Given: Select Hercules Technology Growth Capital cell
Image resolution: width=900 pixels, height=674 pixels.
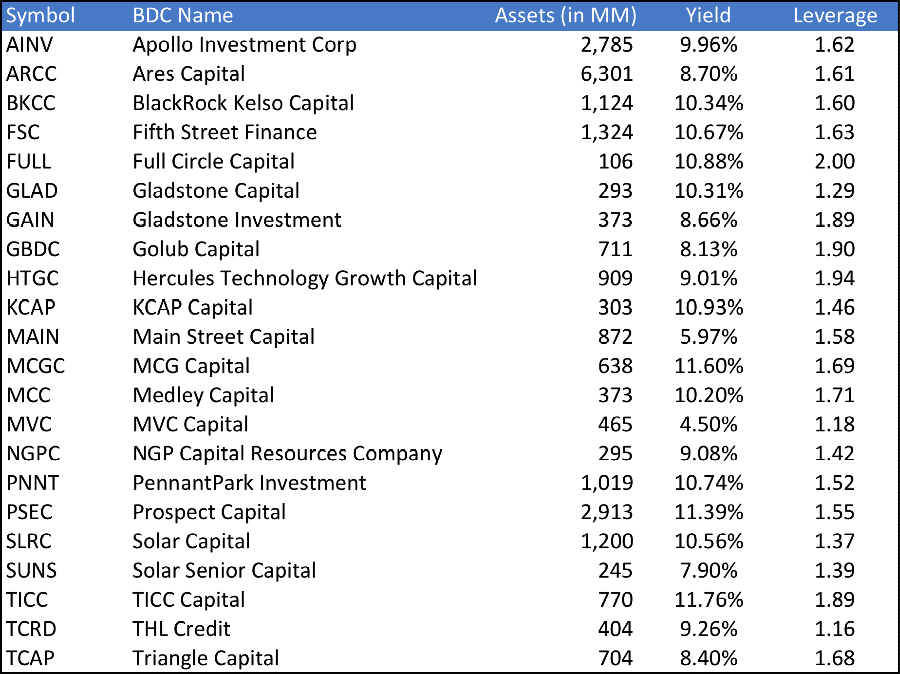Looking at the screenshot, I should (305, 278).
